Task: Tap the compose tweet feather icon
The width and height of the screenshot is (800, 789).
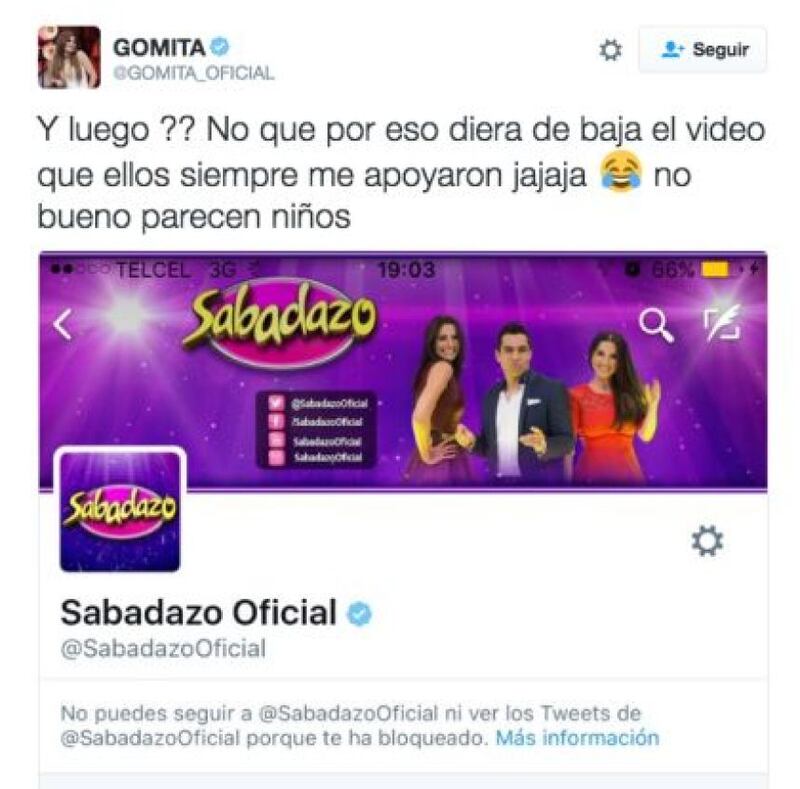Action: pos(722,323)
